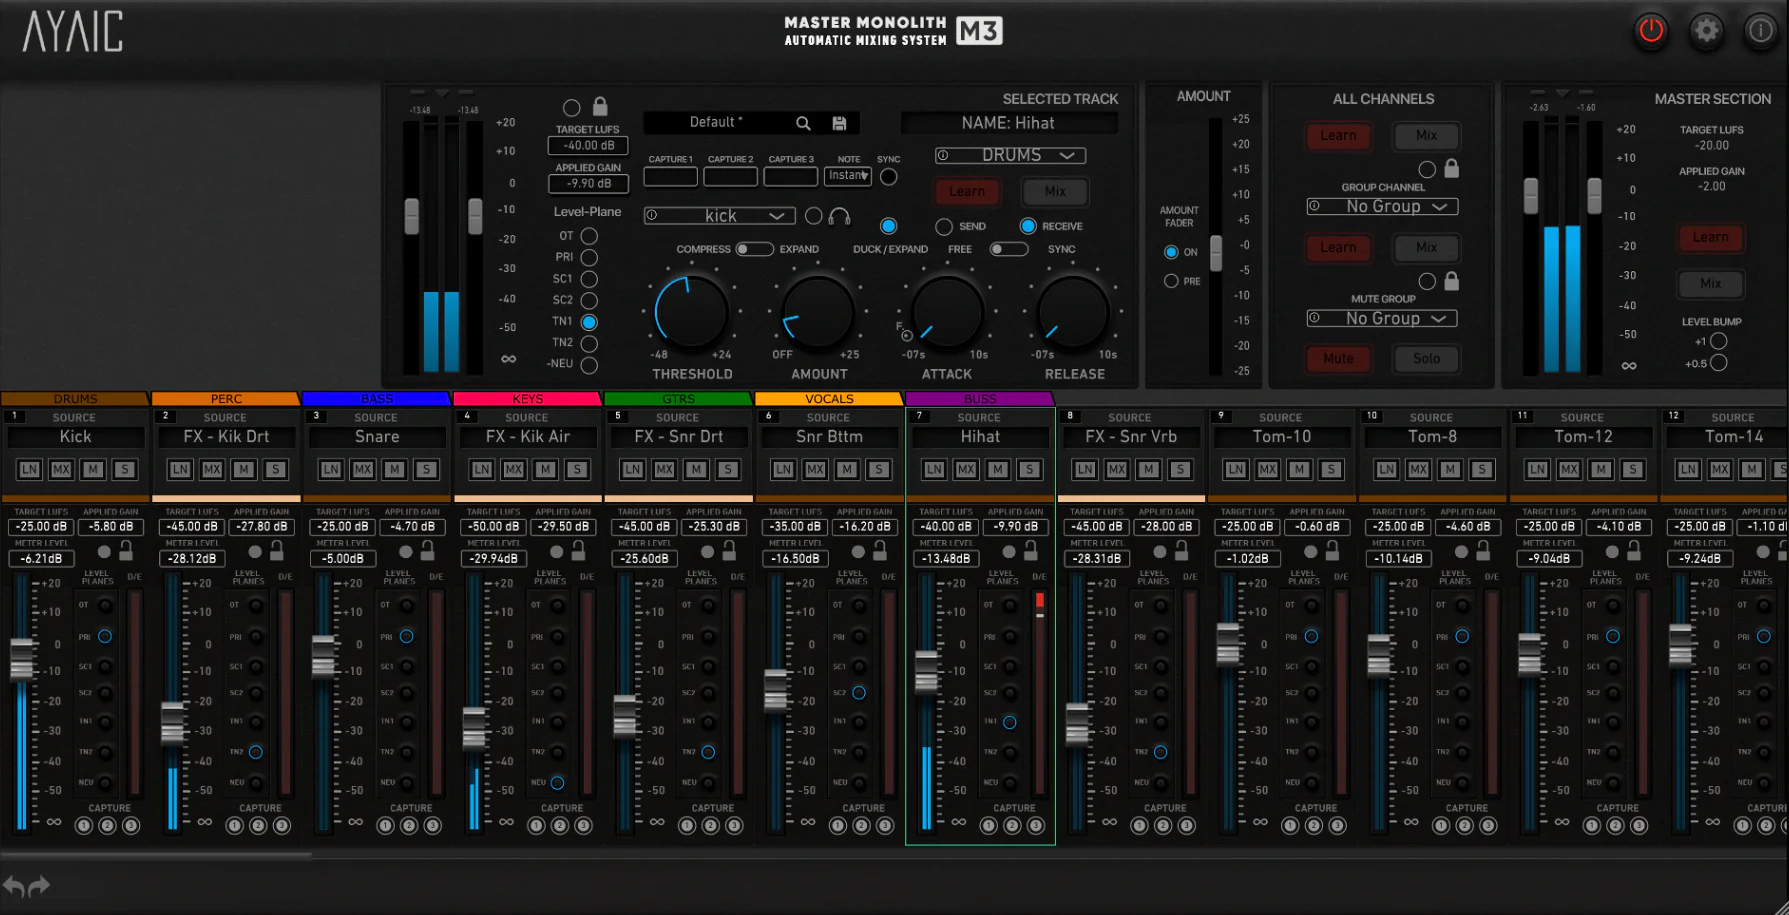1789x915 pixels.
Task: Click the Solo button in All Channels
Action: [1426, 359]
